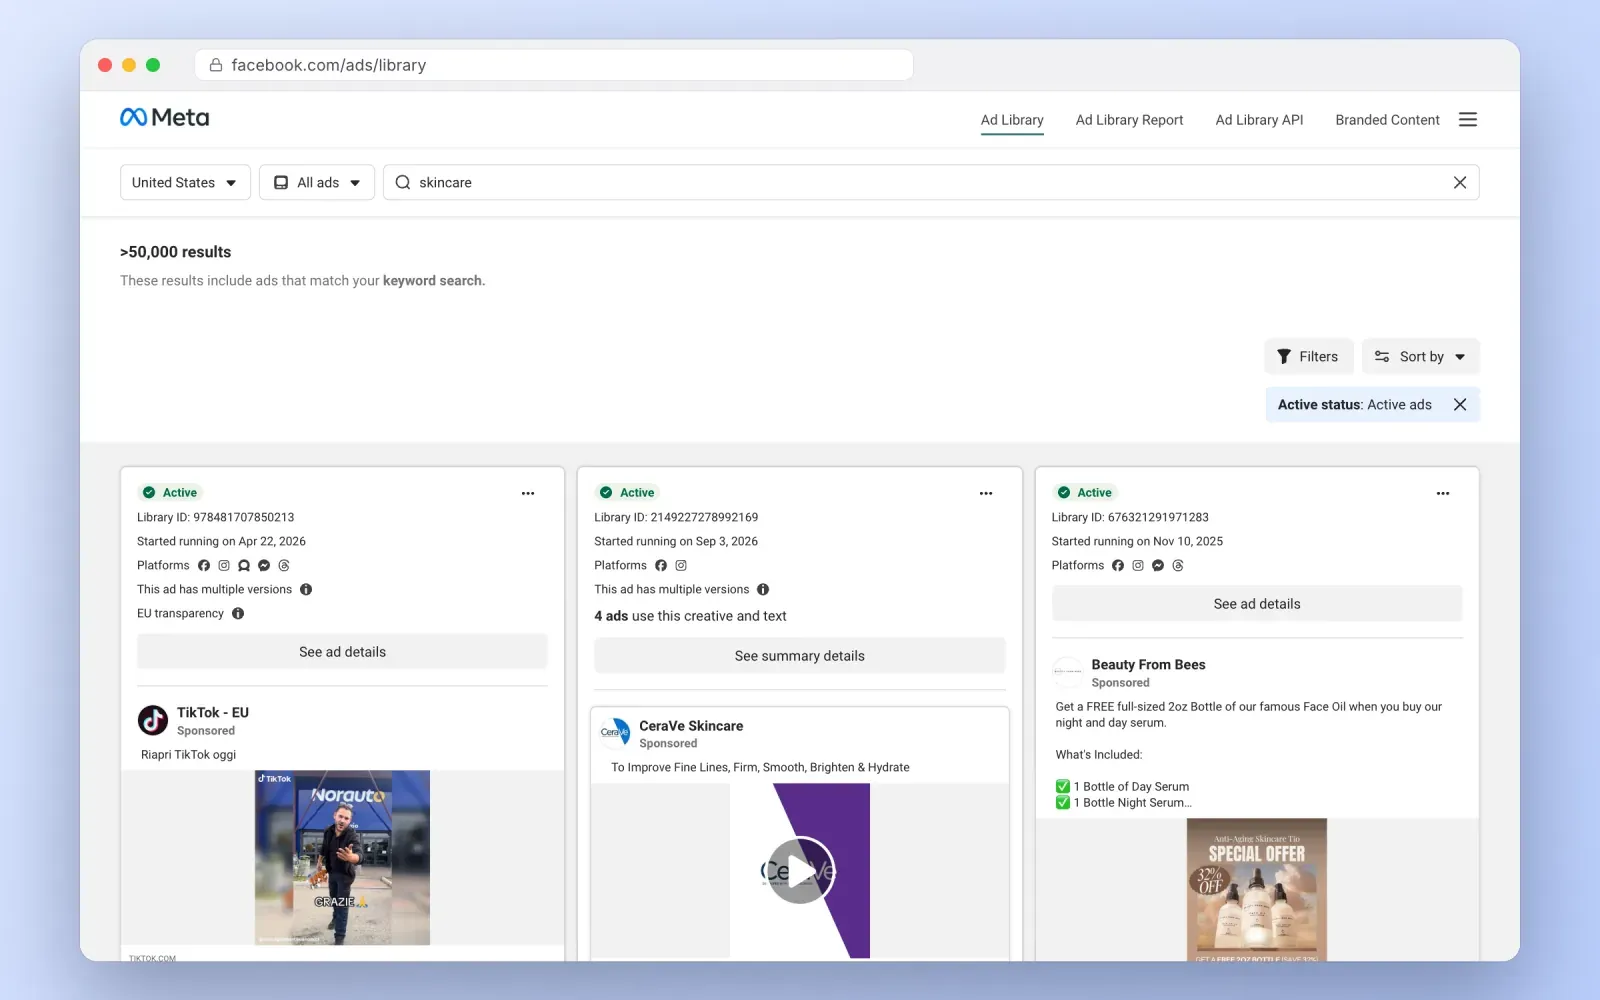Clear the skincare search text

click(x=1459, y=183)
